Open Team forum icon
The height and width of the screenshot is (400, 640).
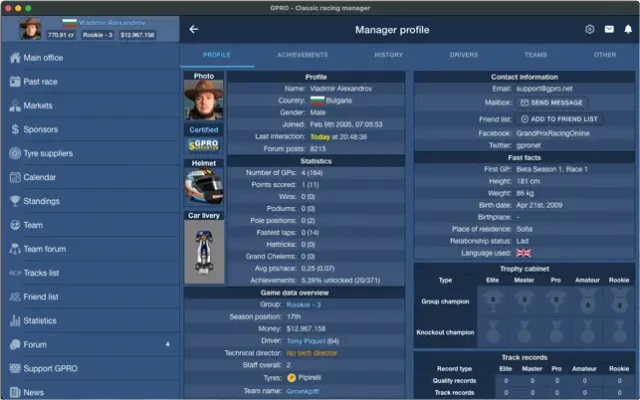pos(15,249)
